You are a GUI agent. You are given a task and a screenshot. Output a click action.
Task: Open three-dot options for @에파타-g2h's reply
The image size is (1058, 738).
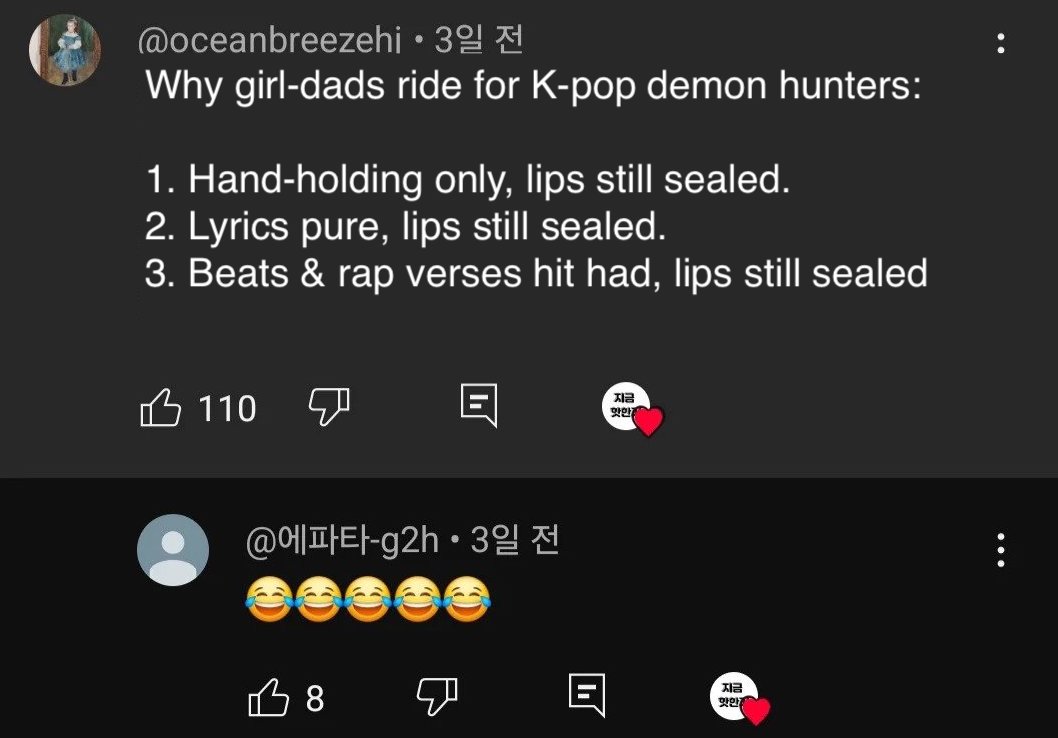pyautogui.click(x=1001, y=551)
